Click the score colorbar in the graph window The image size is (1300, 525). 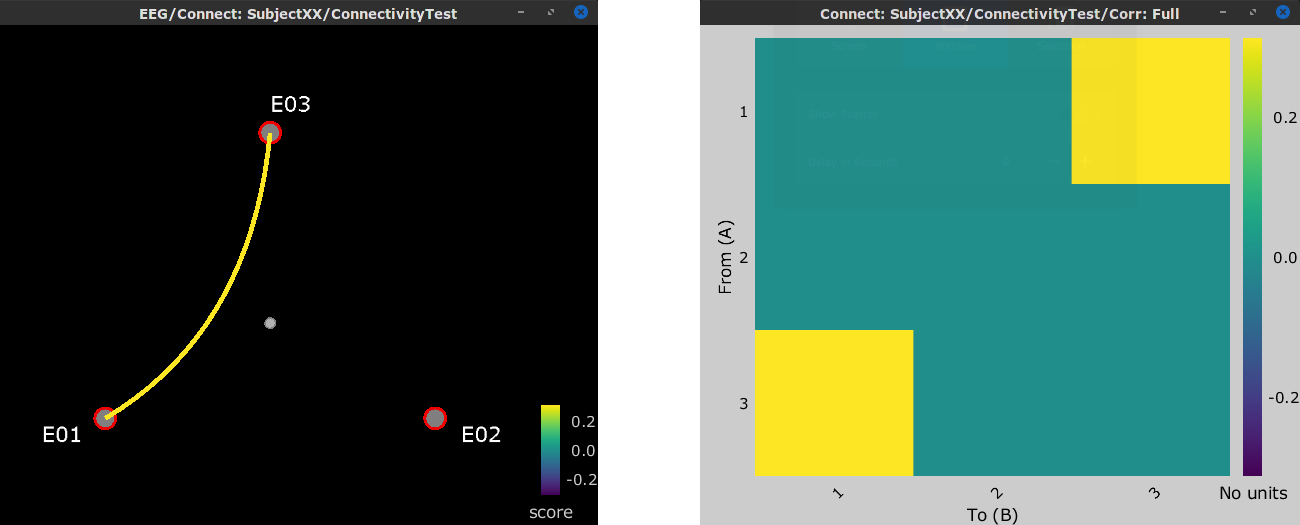(x=550, y=449)
